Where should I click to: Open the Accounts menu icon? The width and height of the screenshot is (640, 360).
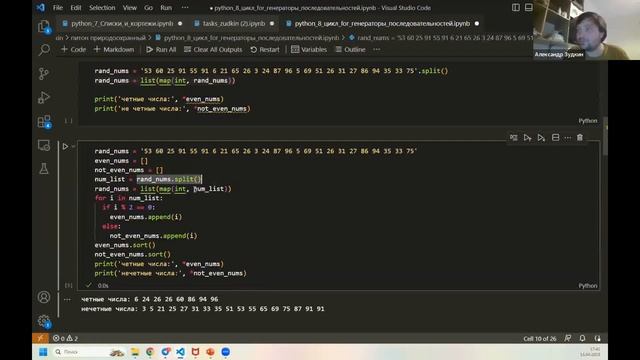44,297
